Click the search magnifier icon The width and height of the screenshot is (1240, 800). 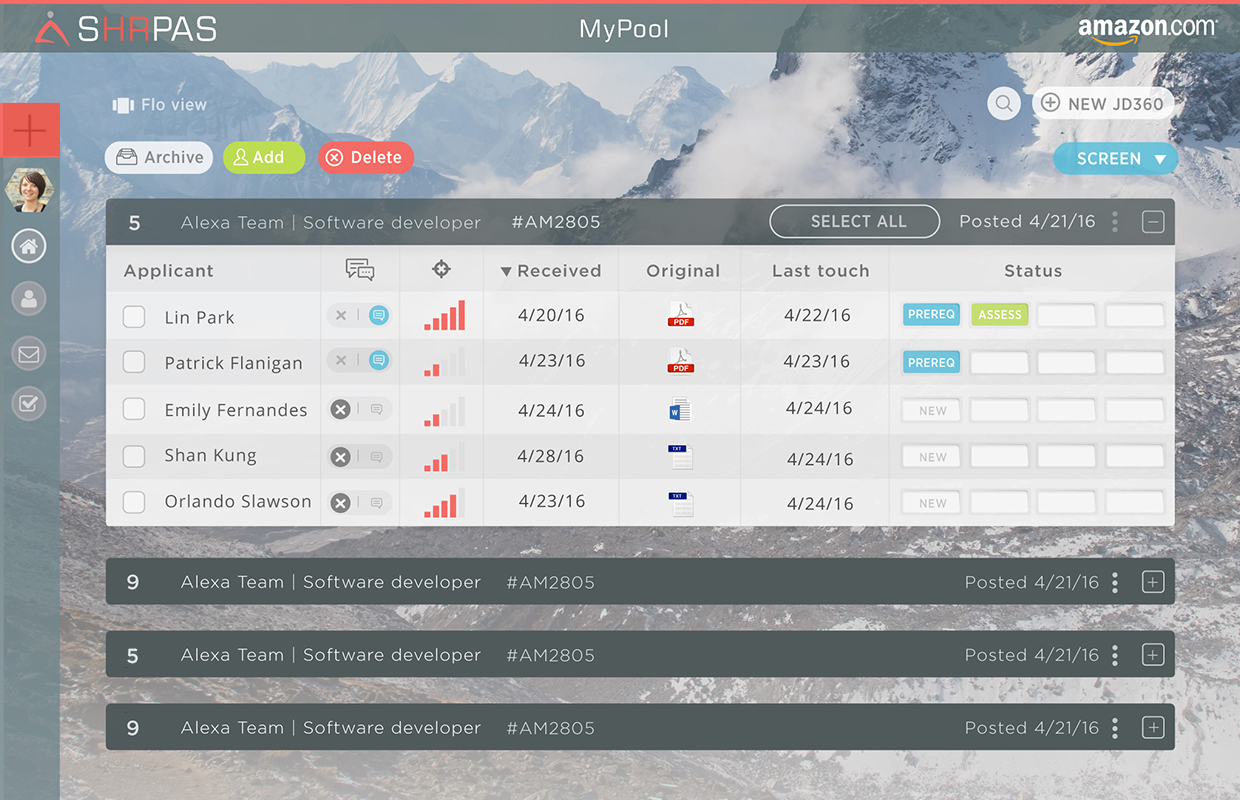pyautogui.click(x=1003, y=103)
